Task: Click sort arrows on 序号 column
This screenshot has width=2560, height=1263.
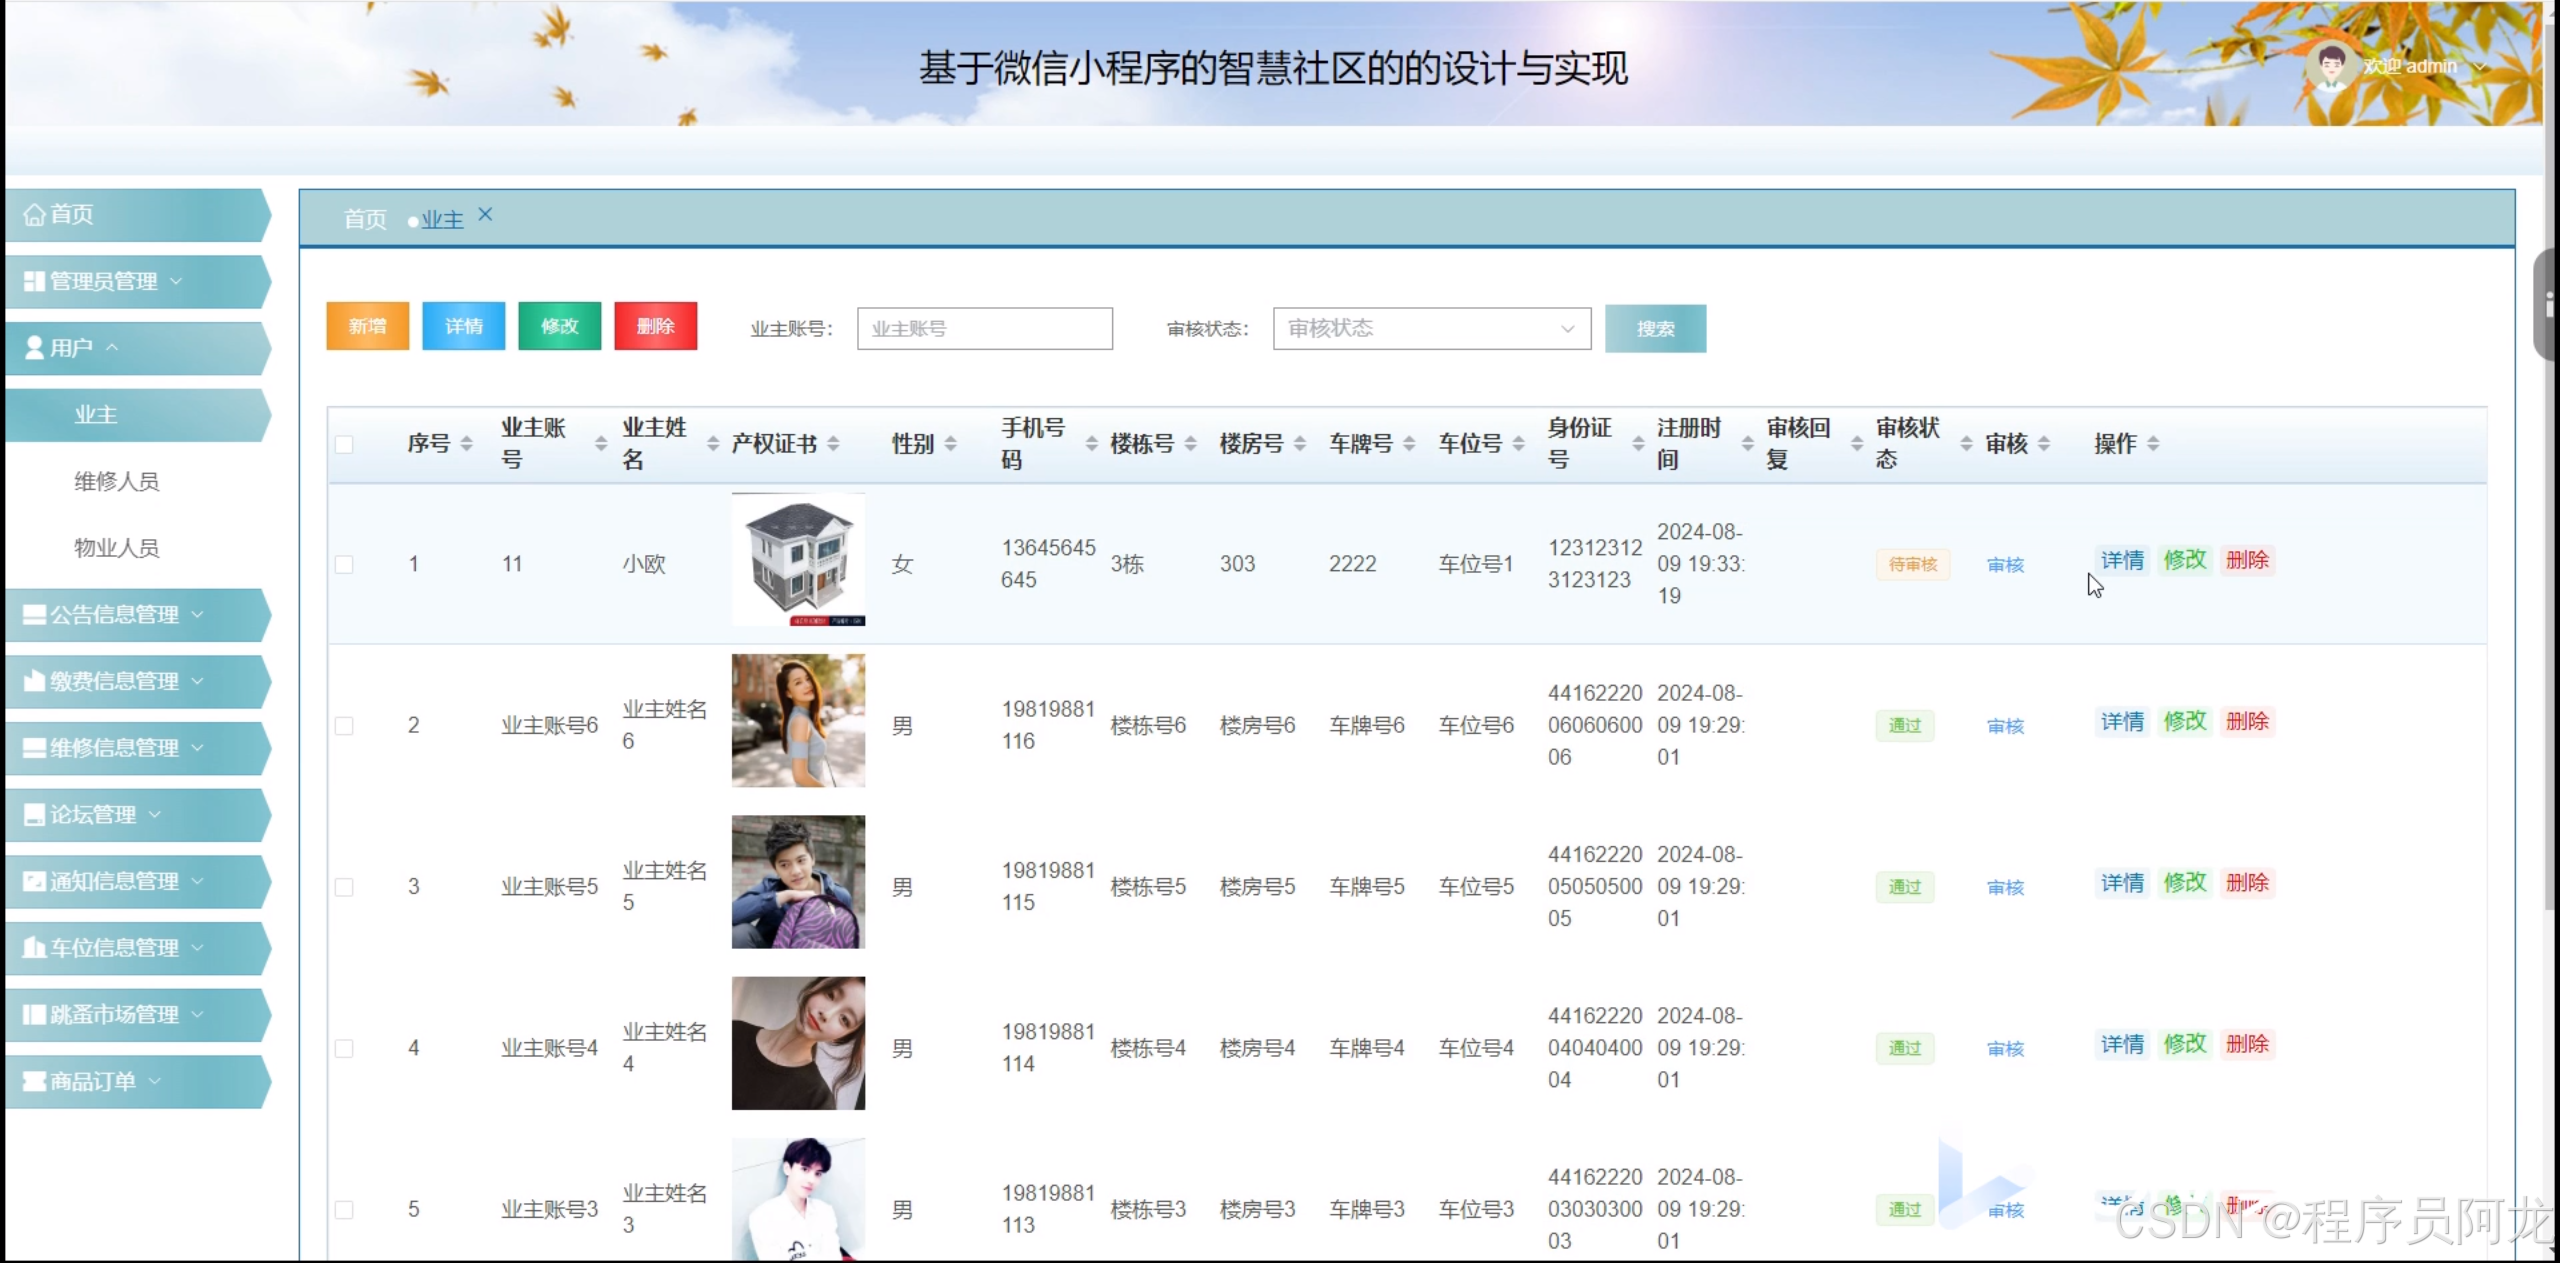Action: coord(466,444)
